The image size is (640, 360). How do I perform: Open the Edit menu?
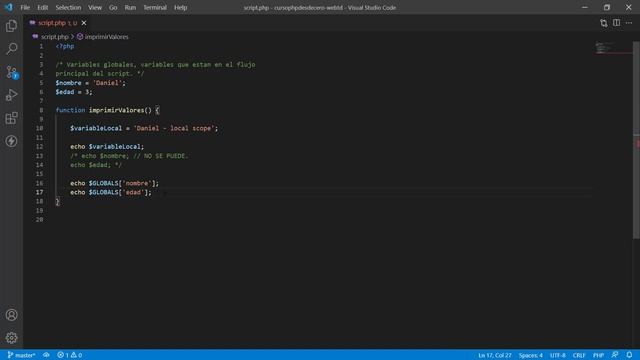pos(42,7)
